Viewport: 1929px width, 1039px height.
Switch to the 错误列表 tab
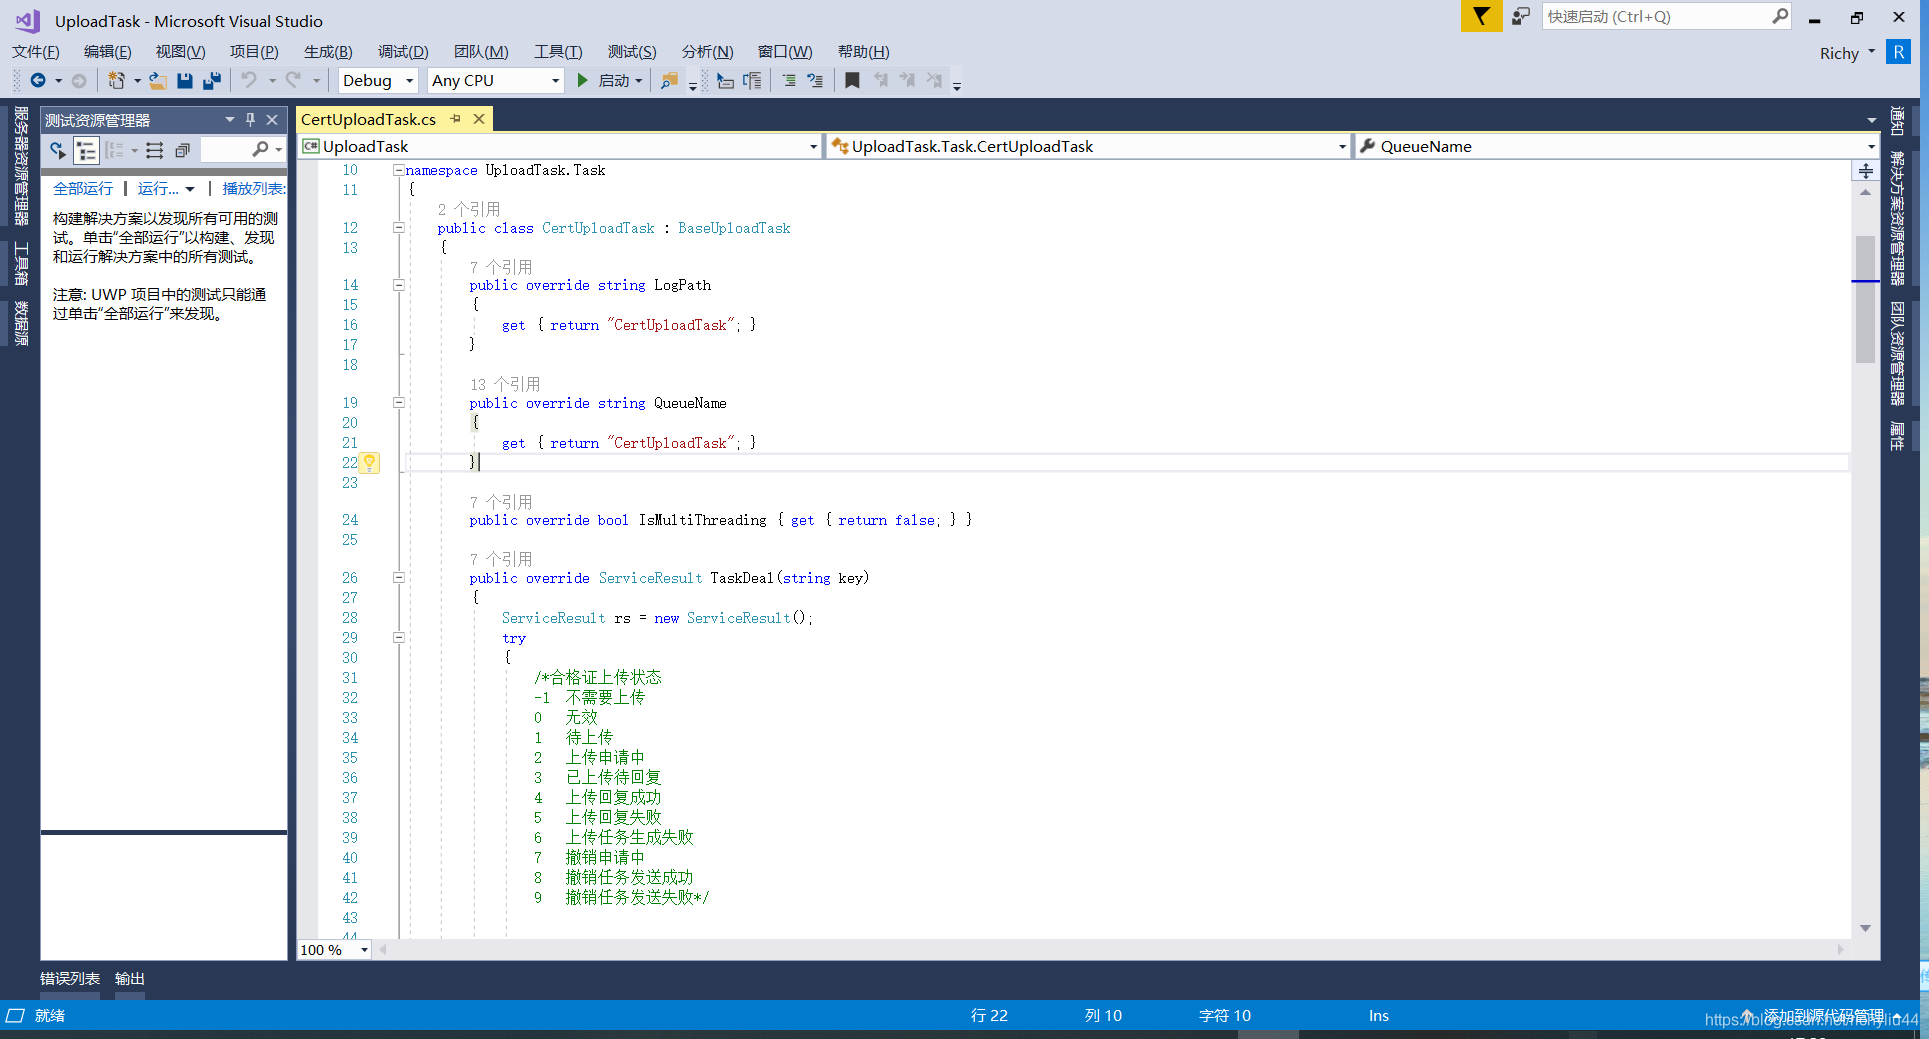(x=70, y=979)
